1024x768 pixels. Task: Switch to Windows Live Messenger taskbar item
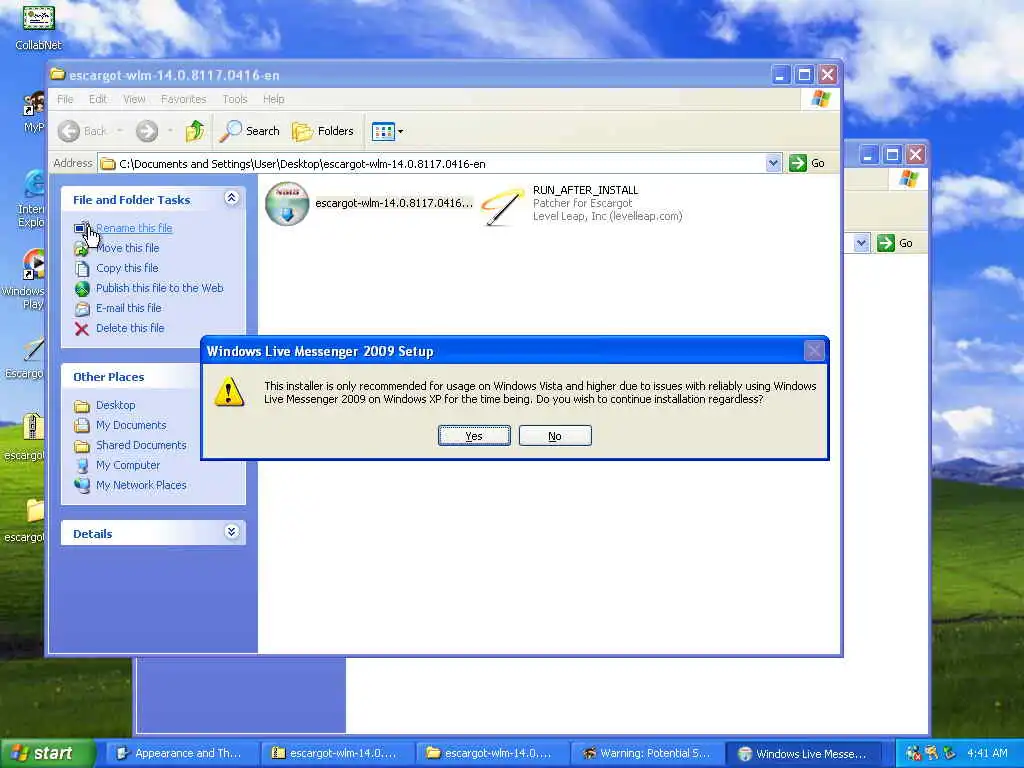tap(803, 754)
